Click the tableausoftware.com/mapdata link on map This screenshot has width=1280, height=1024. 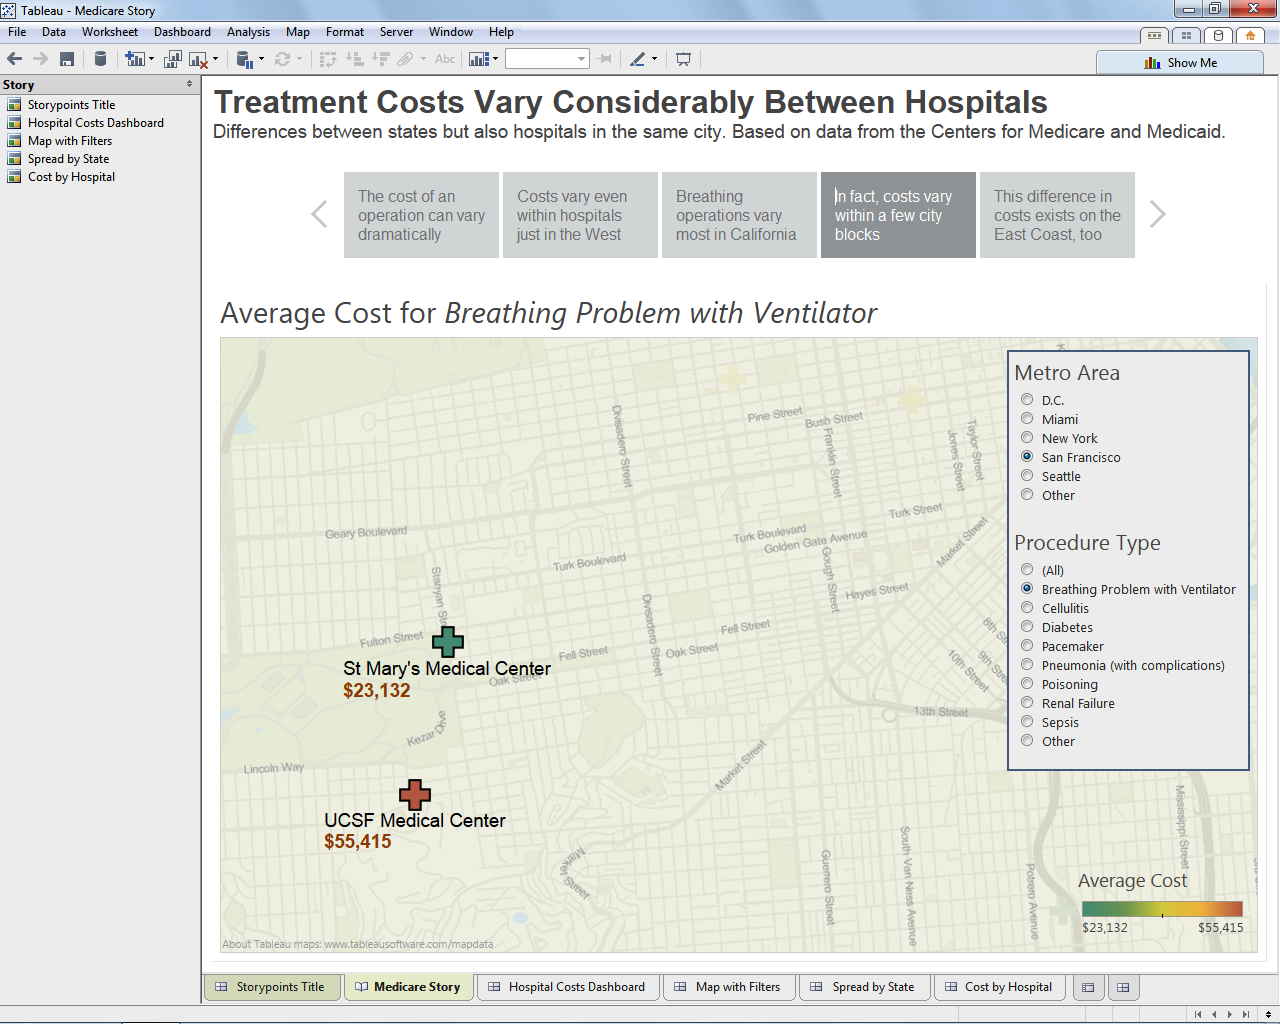[408, 944]
